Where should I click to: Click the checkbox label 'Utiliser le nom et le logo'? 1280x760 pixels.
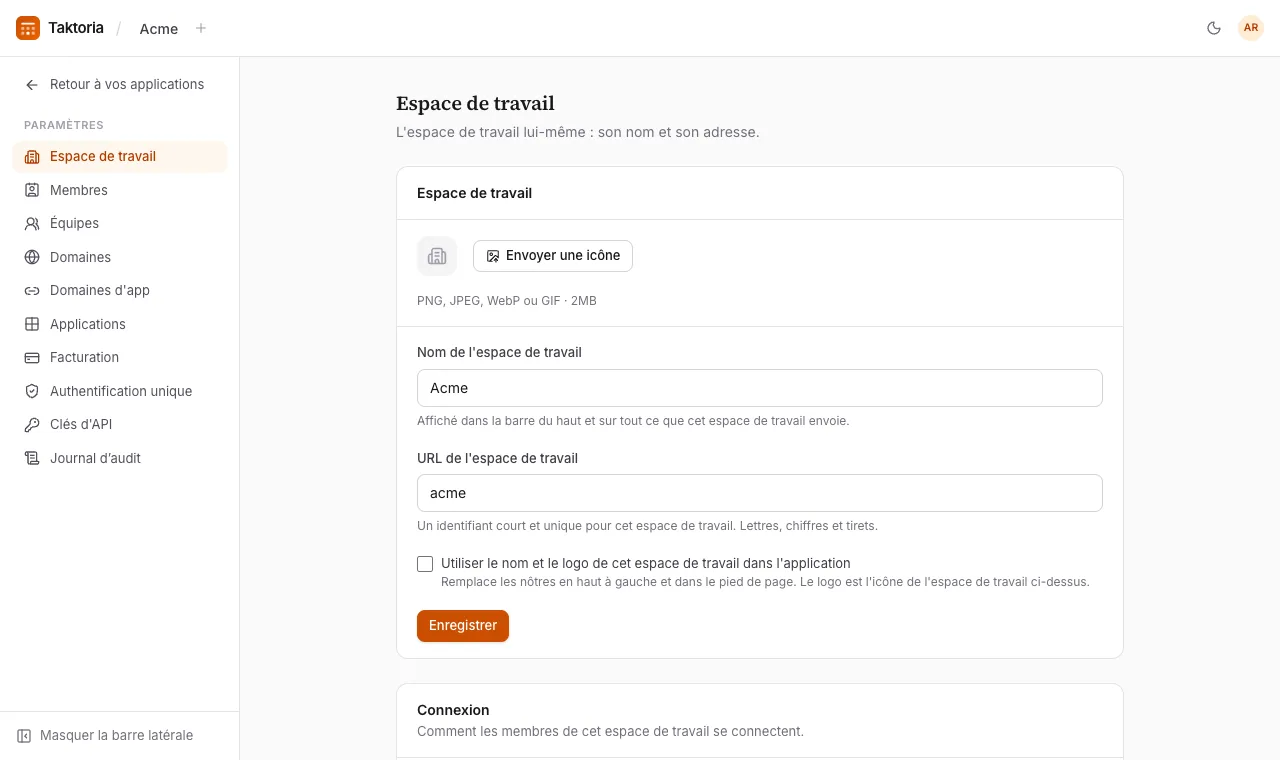(x=646, y=564)
